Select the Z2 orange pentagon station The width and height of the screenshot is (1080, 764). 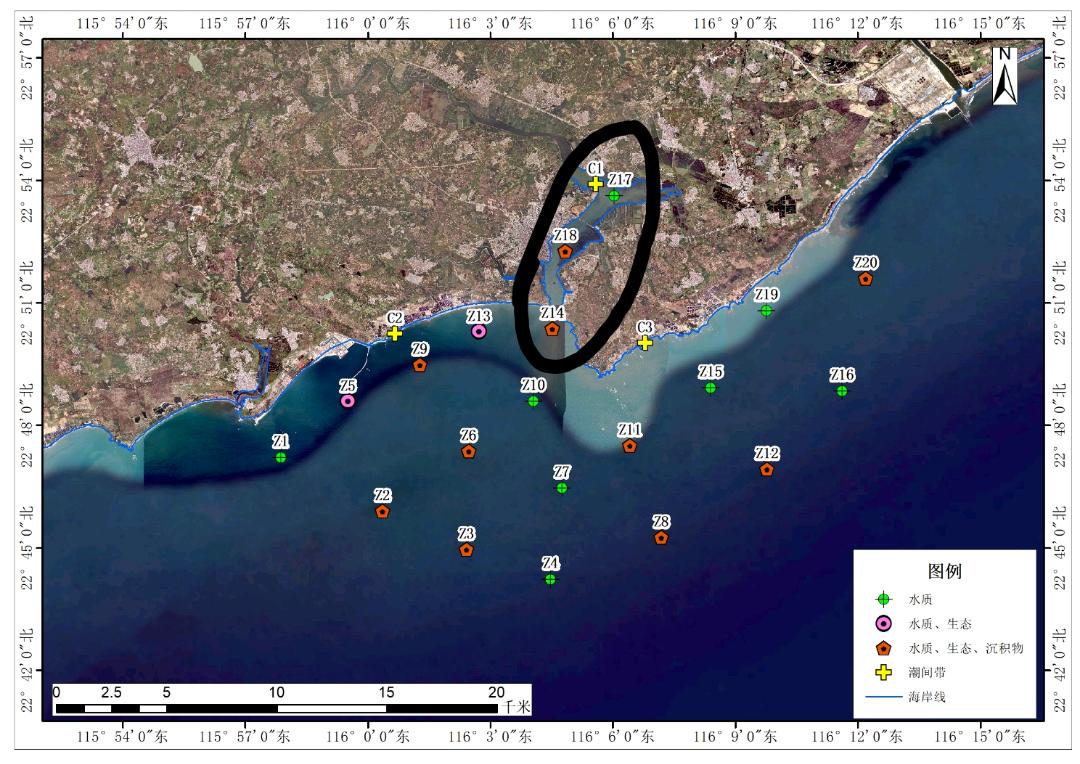[382, 512]
